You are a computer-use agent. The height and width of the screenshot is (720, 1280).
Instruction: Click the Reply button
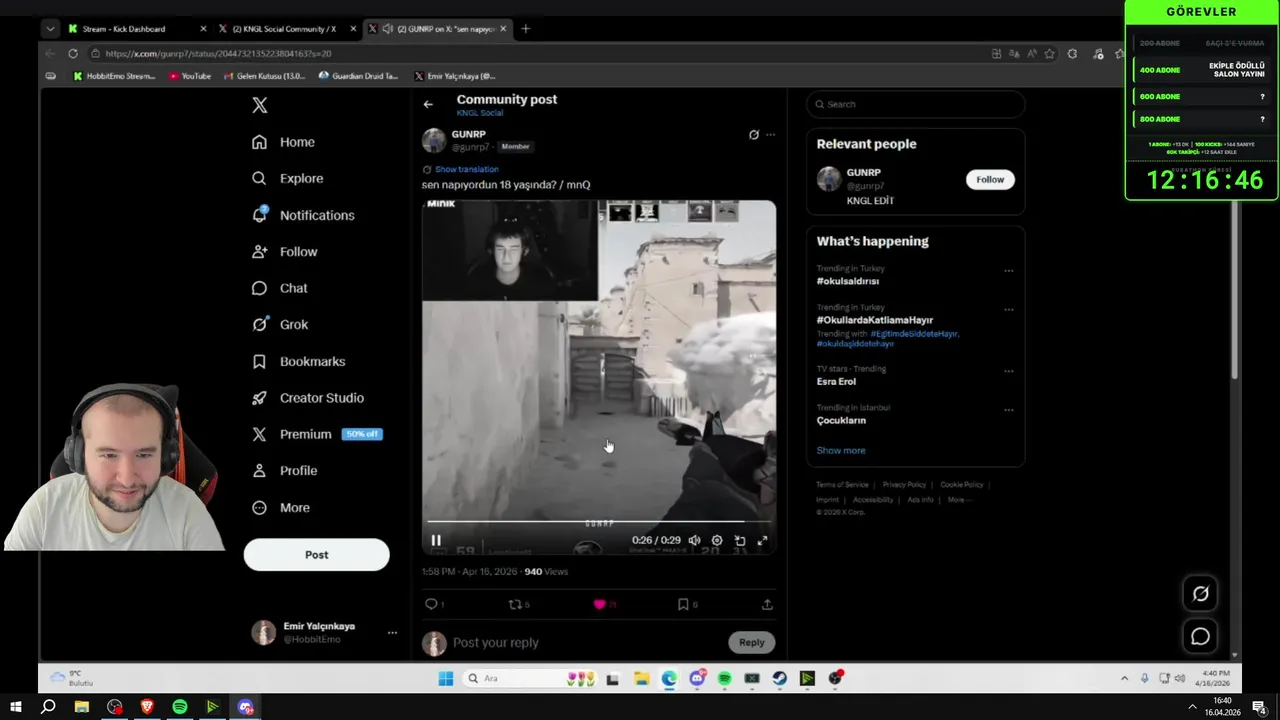752,642
